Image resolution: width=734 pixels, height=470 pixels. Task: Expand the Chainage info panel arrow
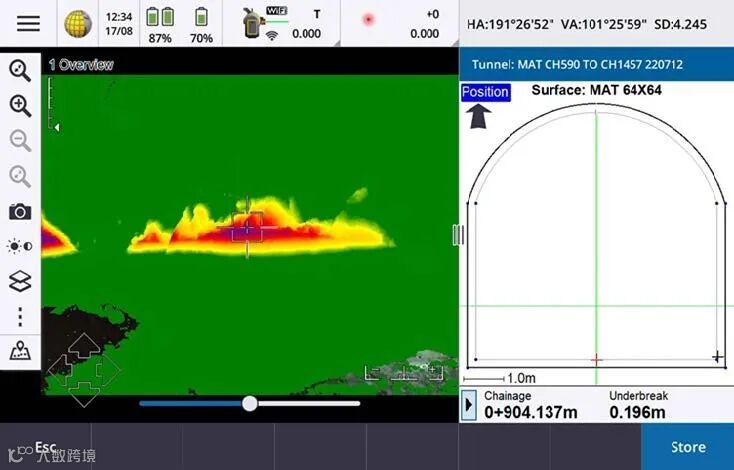(x=469, y=405)
